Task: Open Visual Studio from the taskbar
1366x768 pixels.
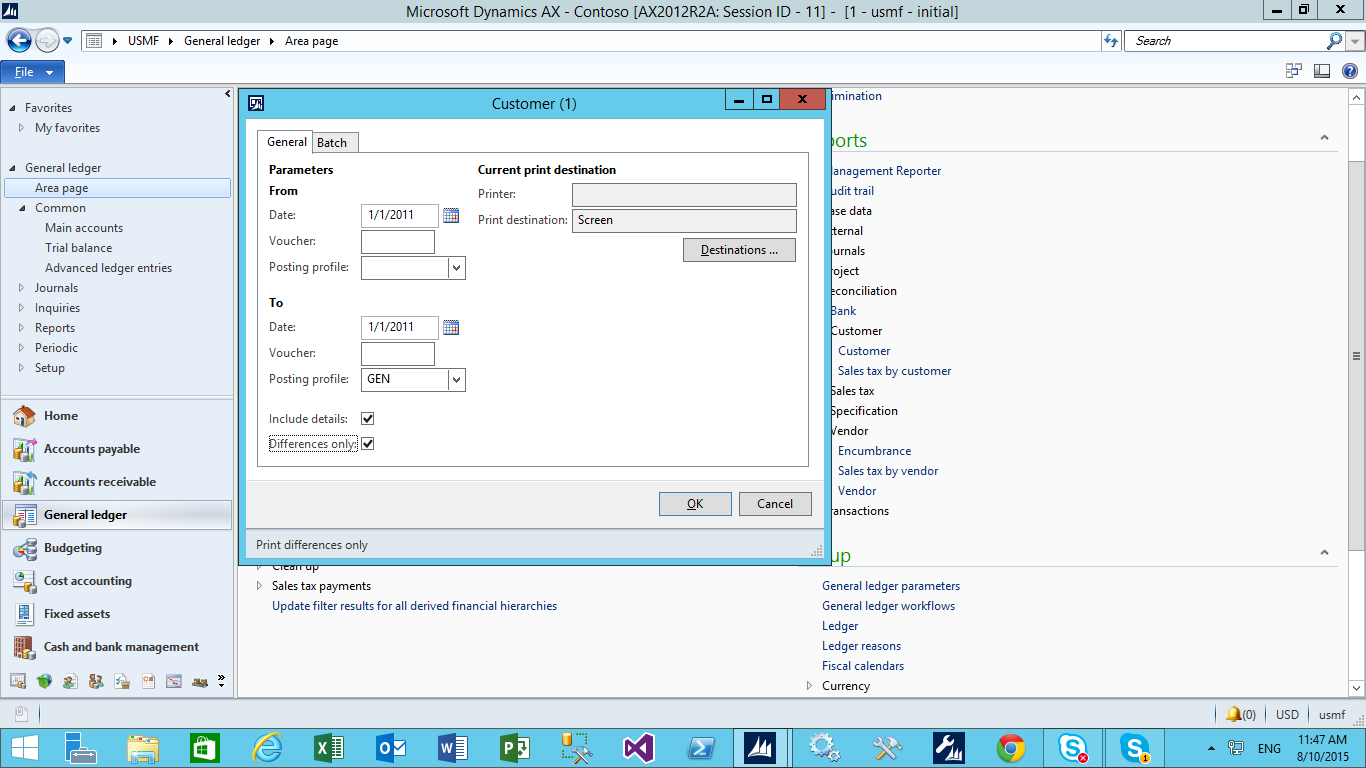Action: [x=638, y=748]
